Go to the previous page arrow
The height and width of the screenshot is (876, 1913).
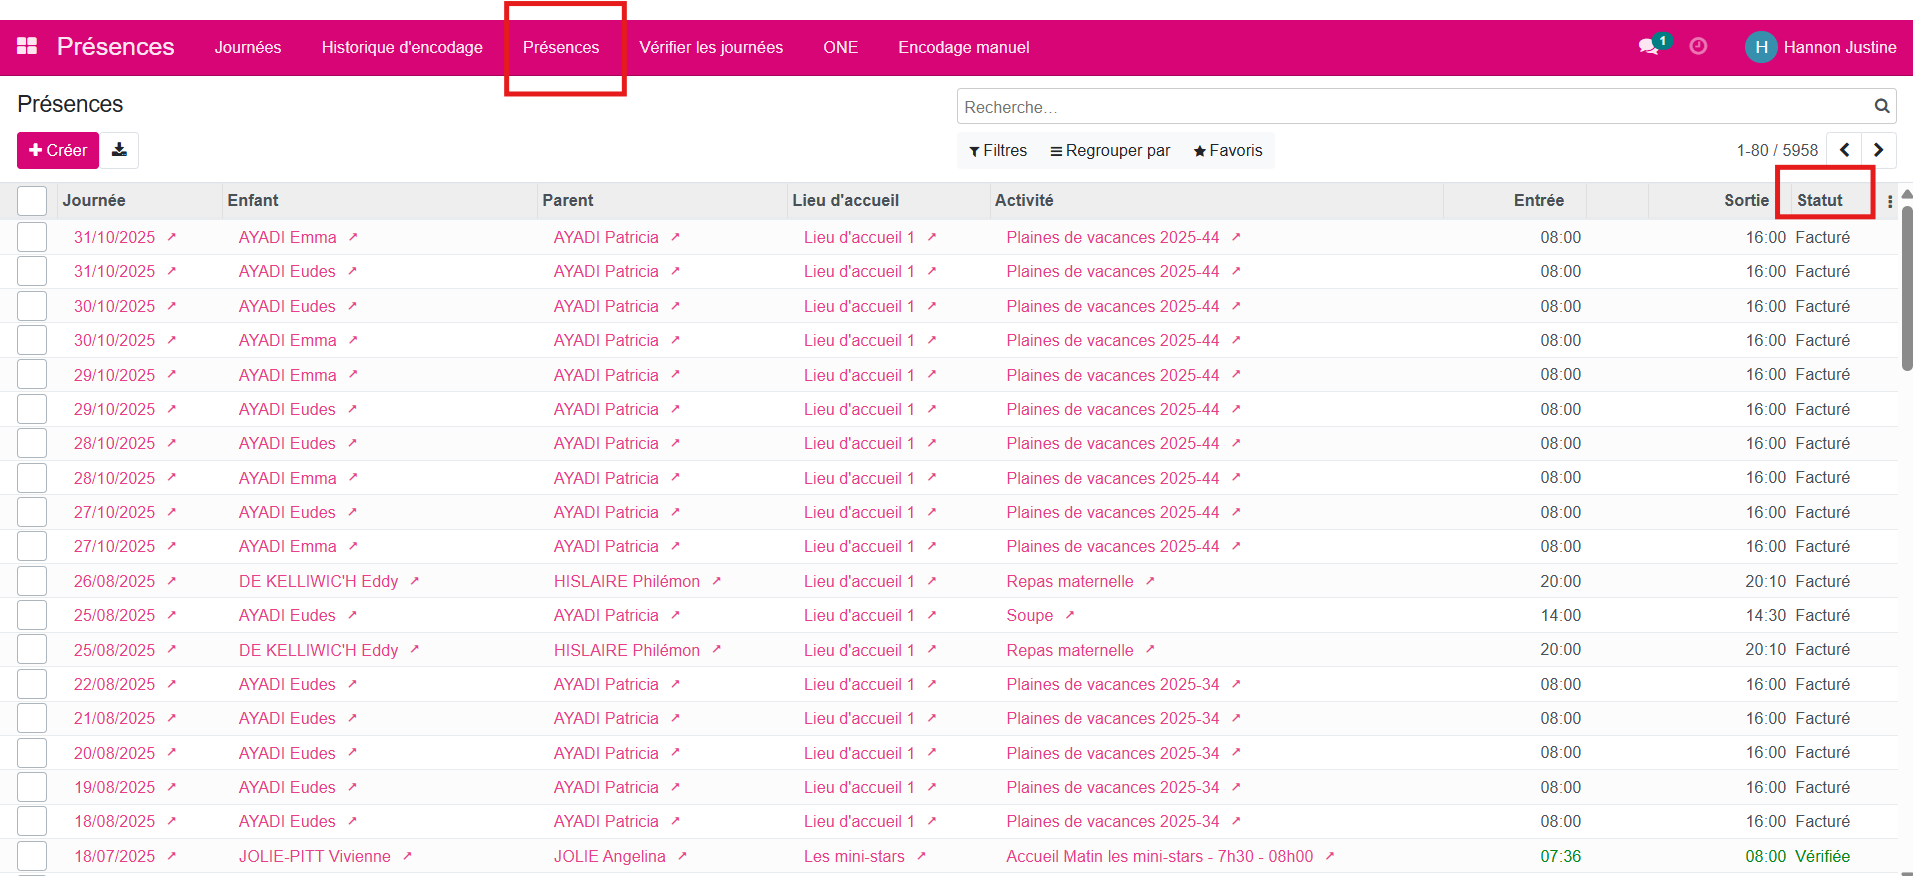coord(1844,150)
